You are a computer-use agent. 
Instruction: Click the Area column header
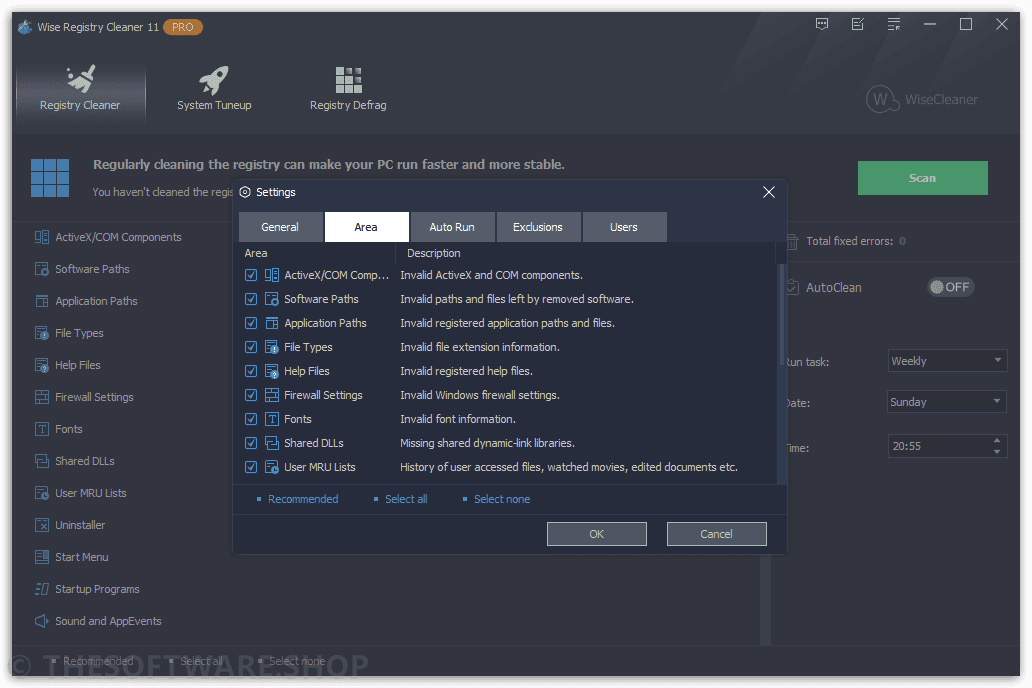click(256, 253)
